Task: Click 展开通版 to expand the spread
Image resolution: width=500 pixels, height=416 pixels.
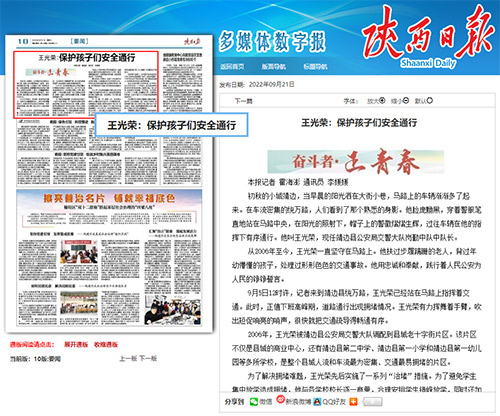Action: [x=76, y=345]
